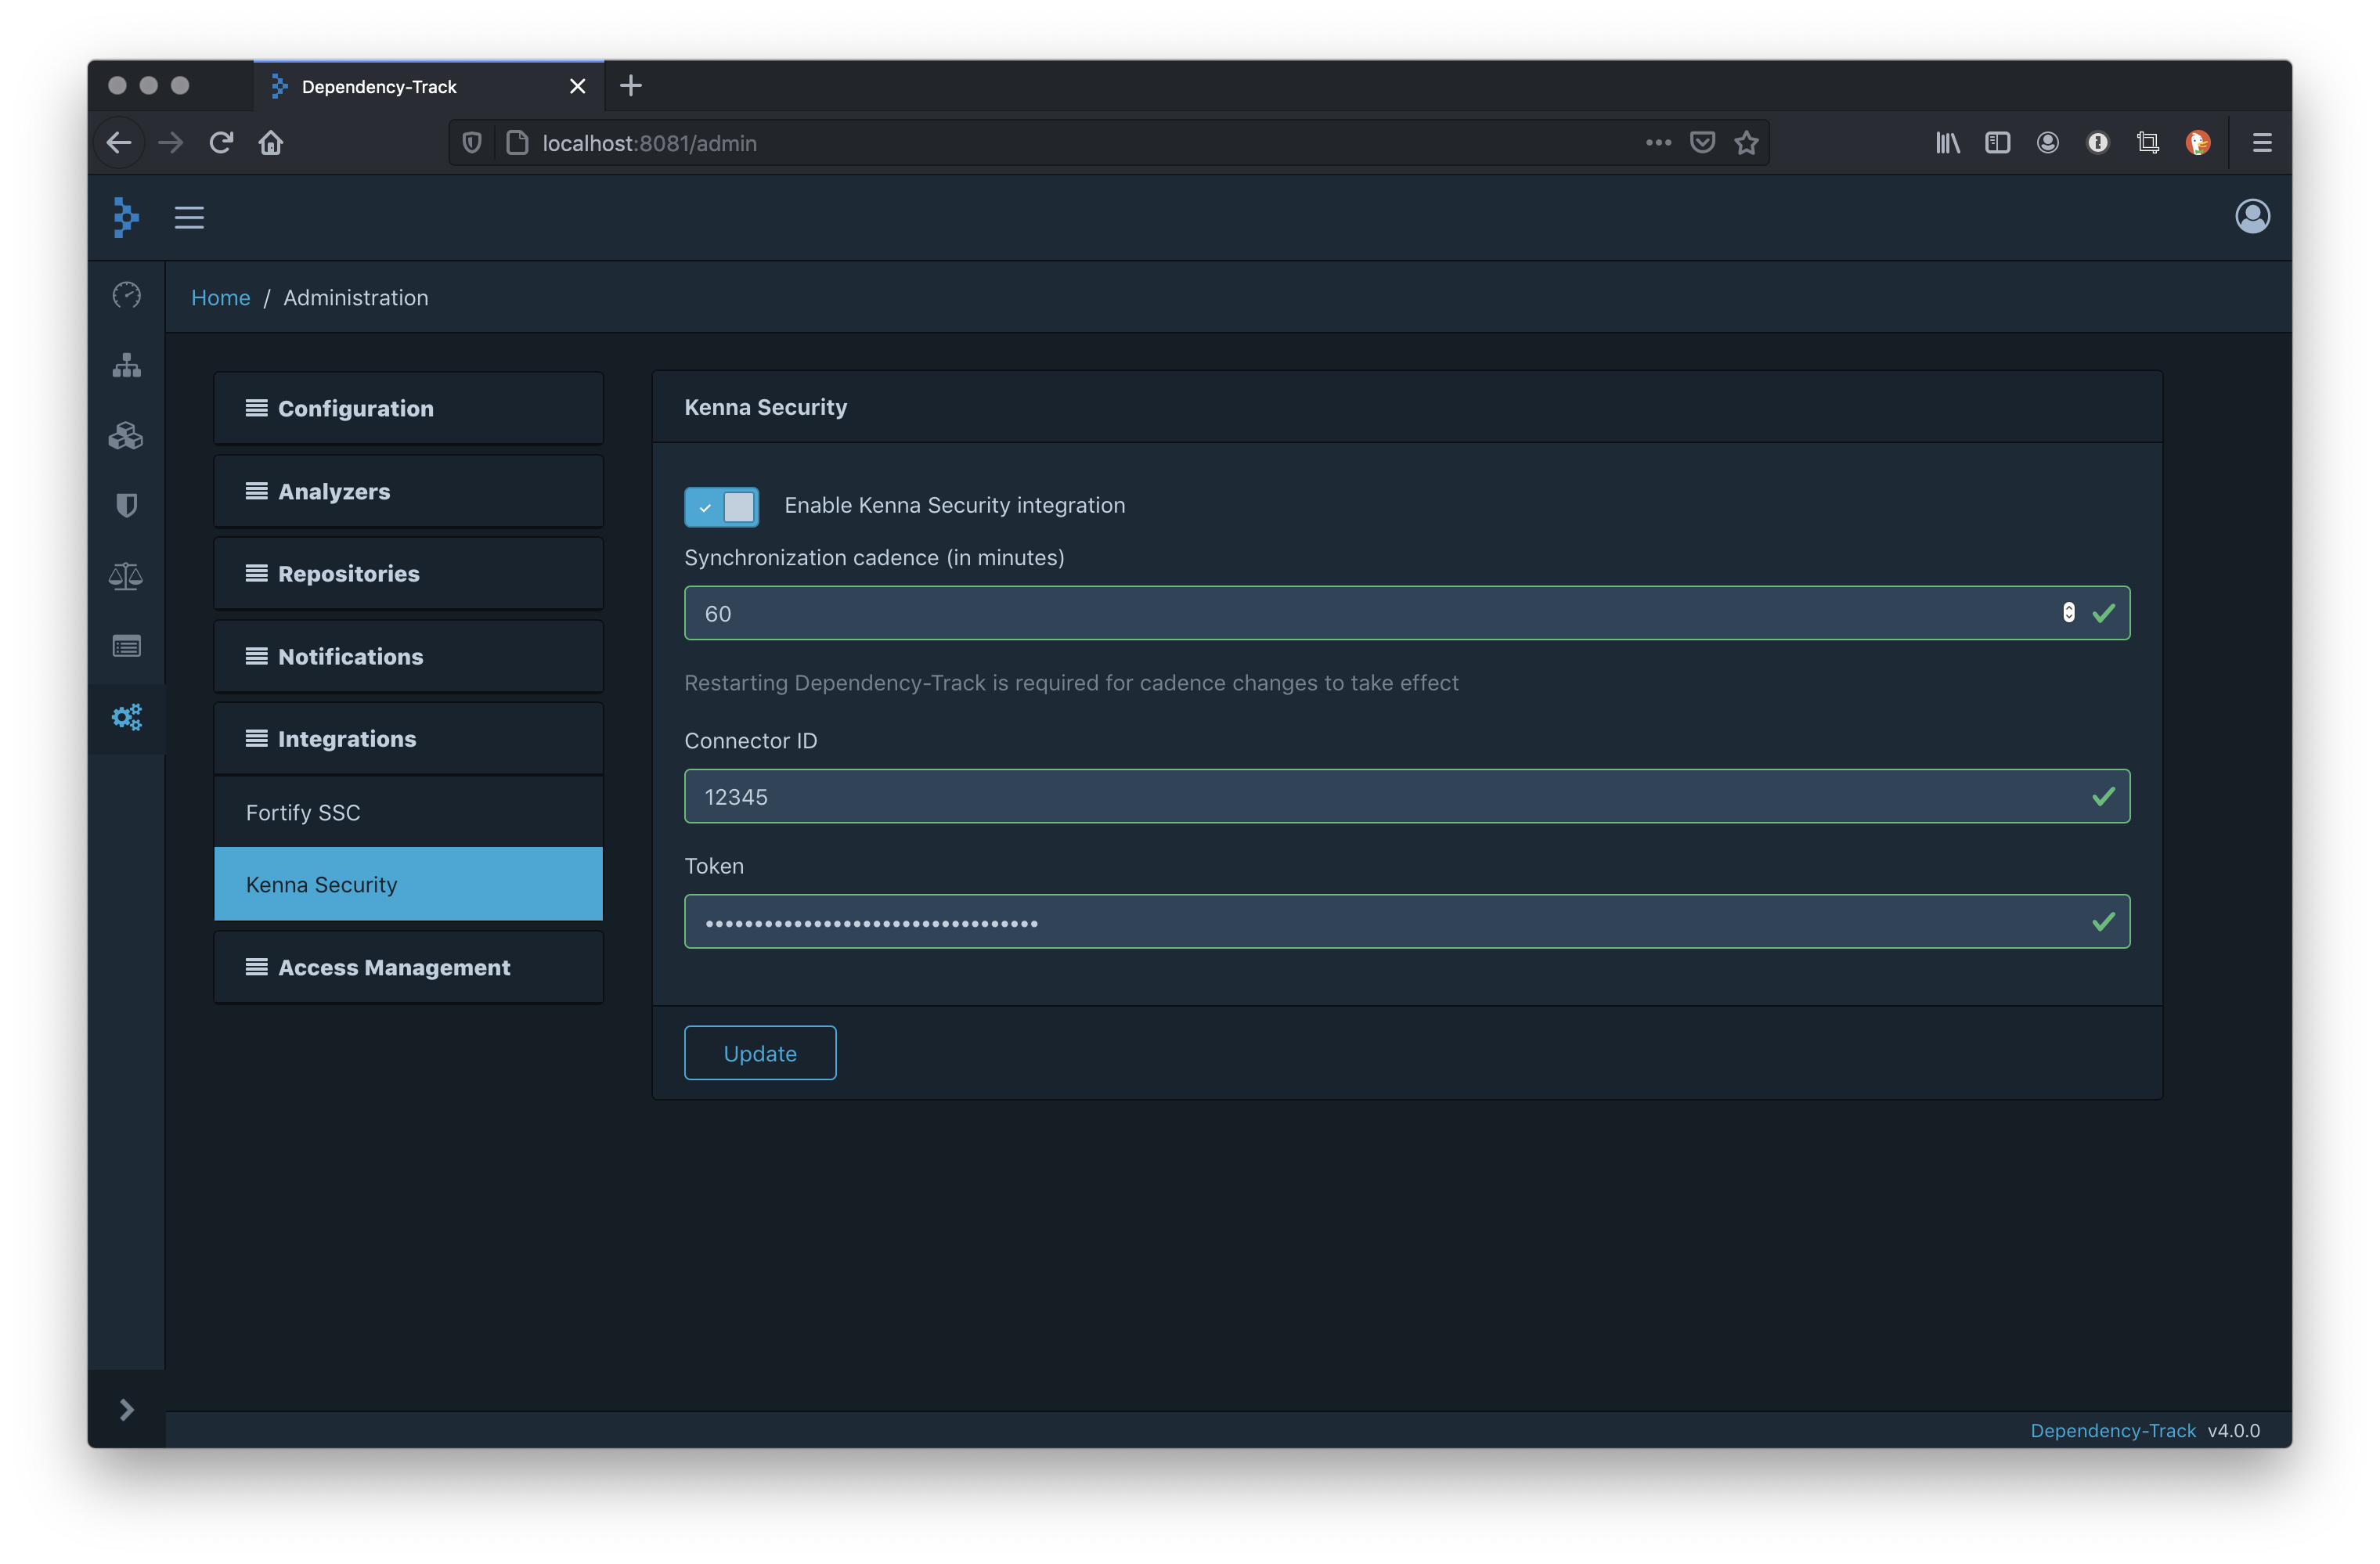Click the Dependency-Track logo in the header
The width and height of the screenshot is (2380, 1564).
[126, 217]
